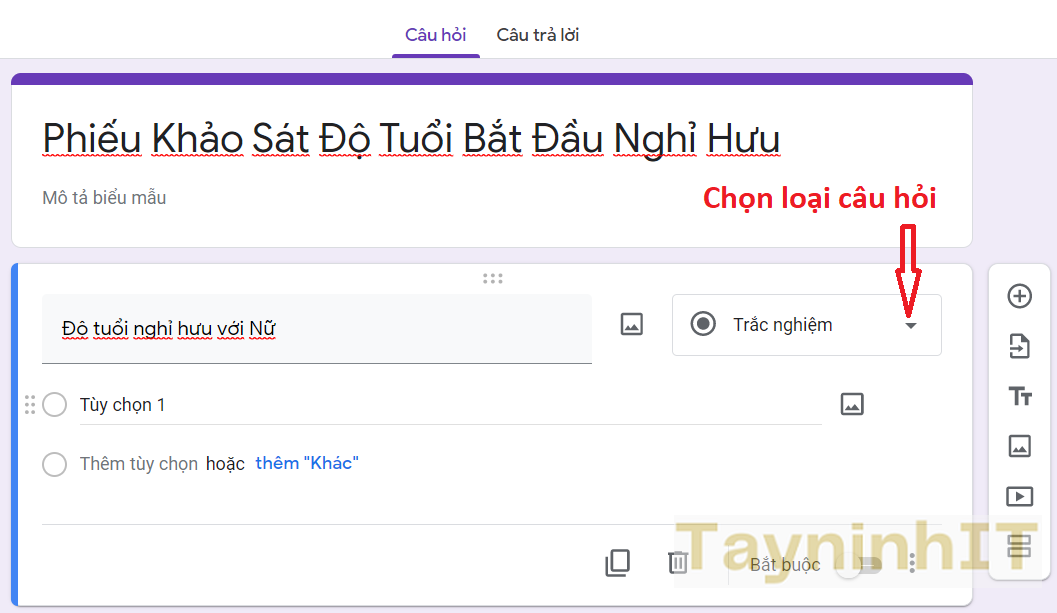Click the import questions icon

pos(1019,347)
